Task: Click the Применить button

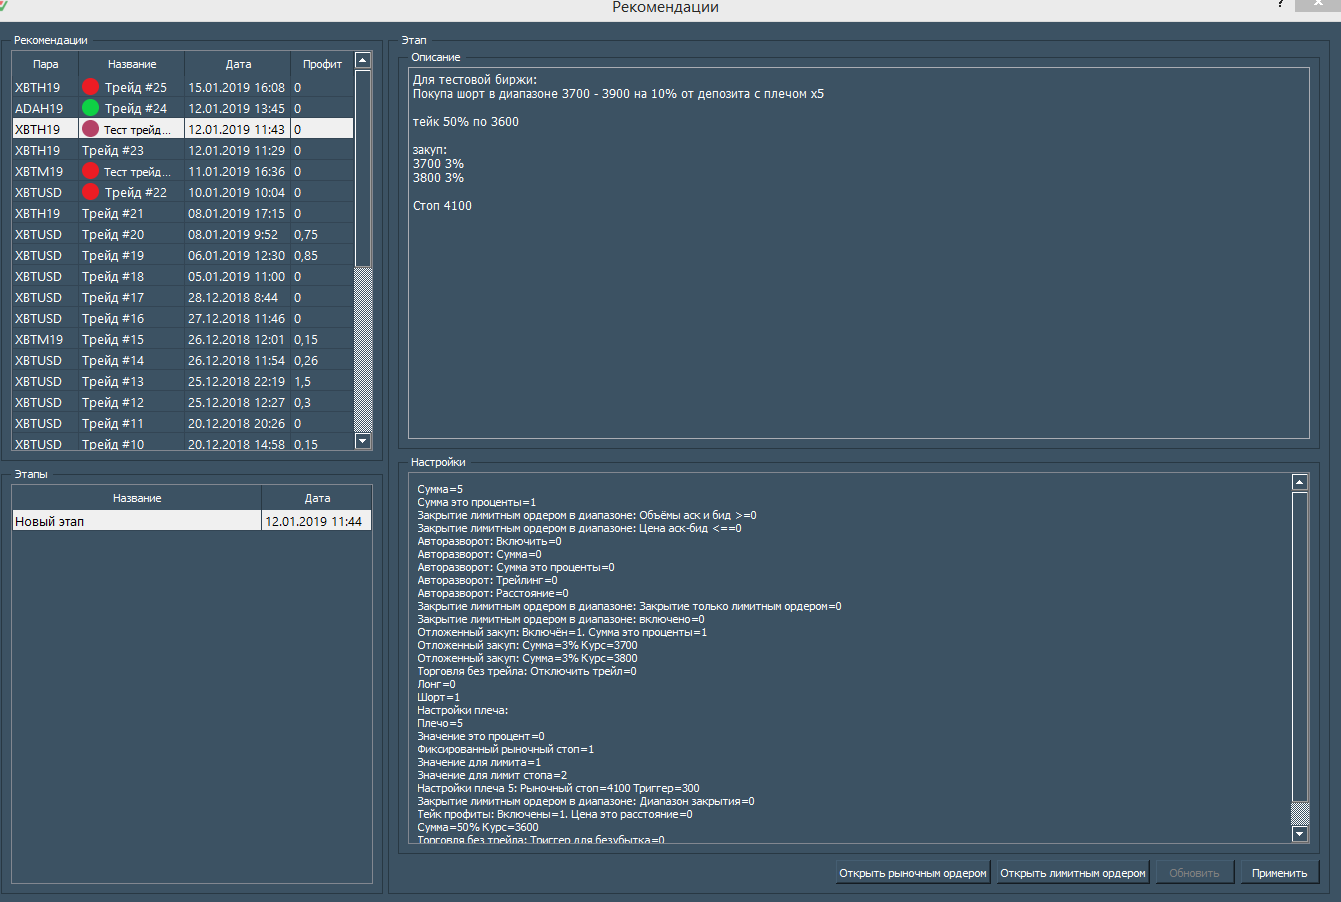Action: pos(1279,873)
